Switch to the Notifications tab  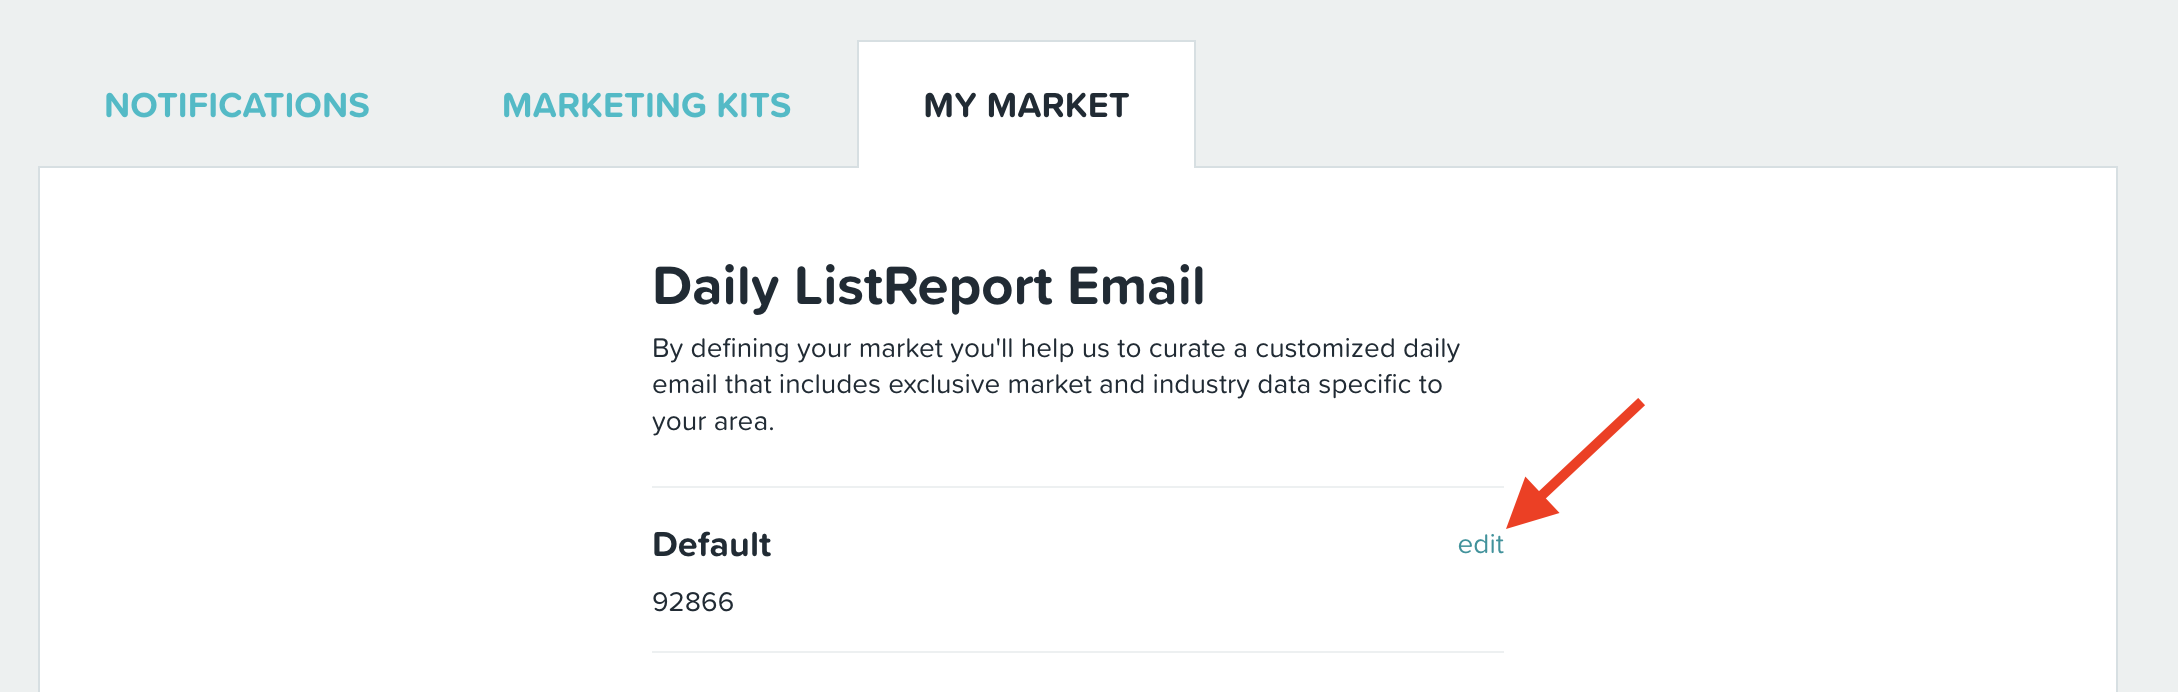point(237,105)
